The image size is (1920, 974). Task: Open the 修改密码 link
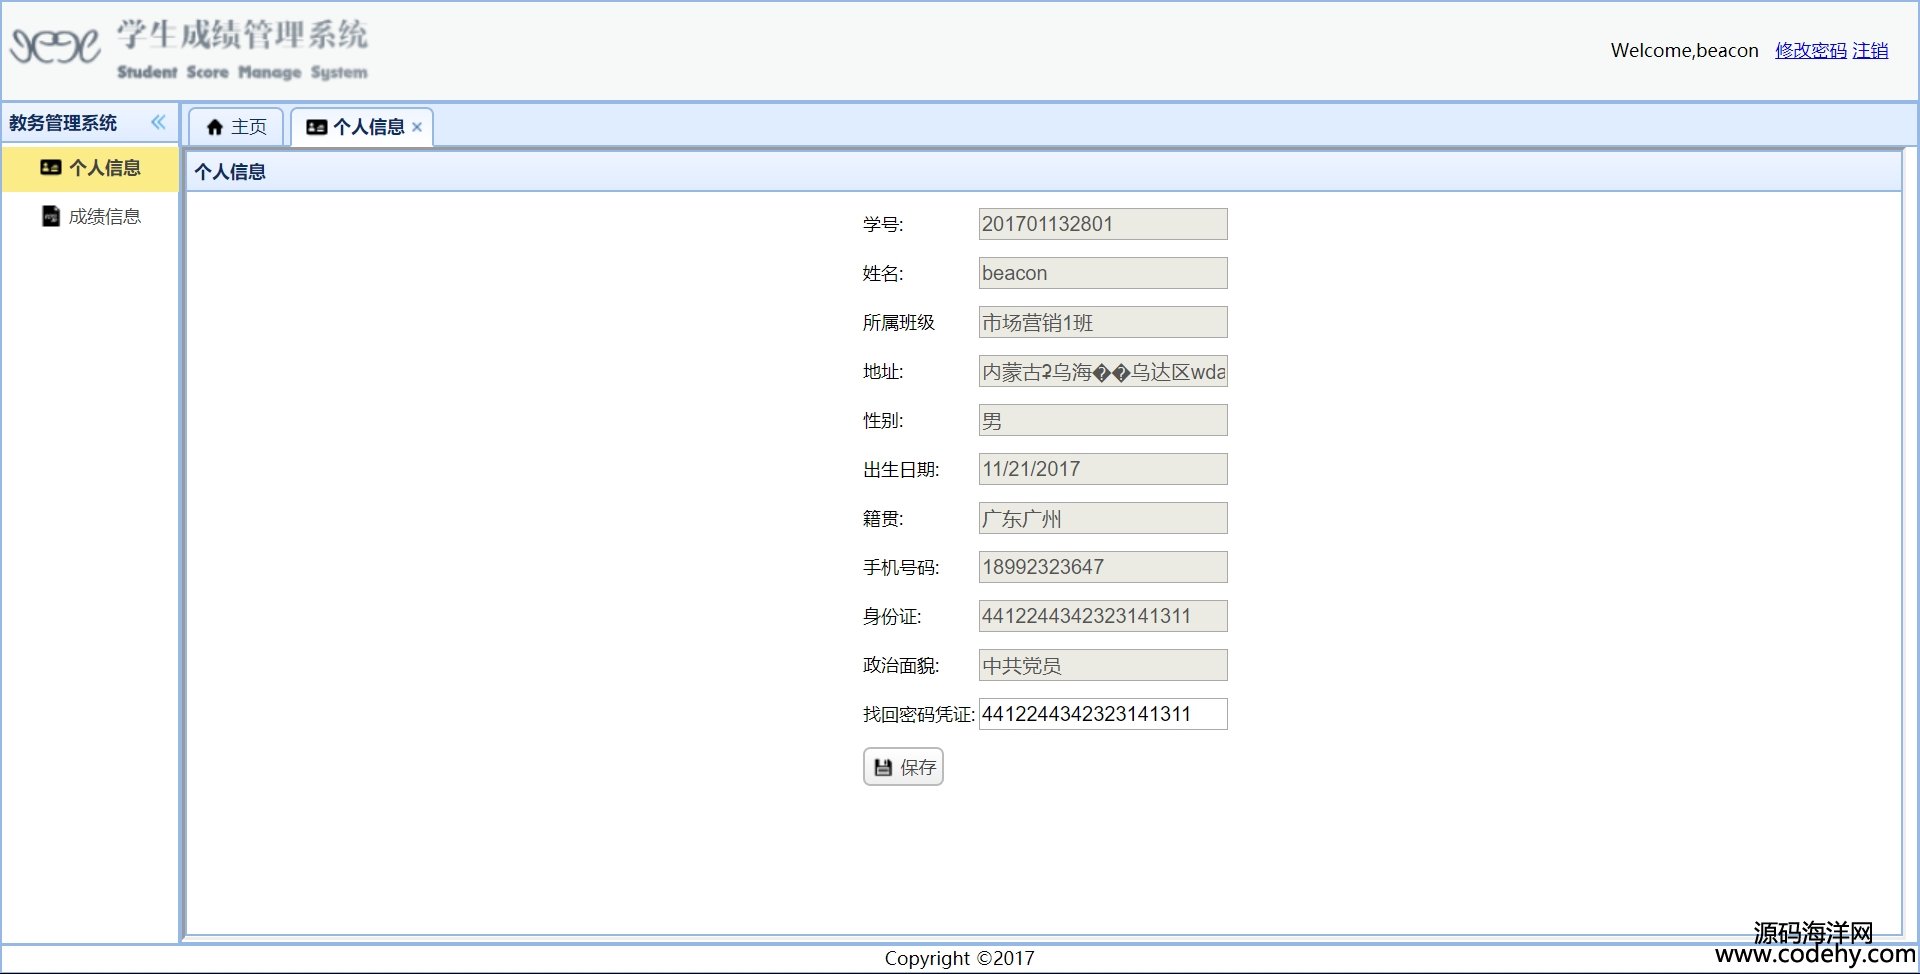tap(1810, 50)
